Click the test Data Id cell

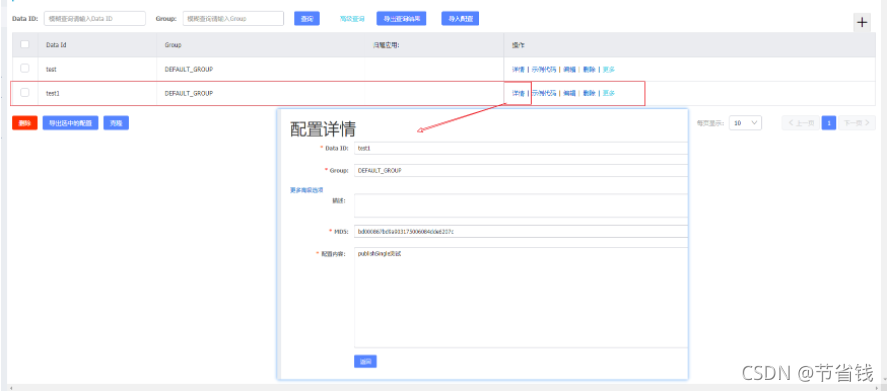(51, 69)
